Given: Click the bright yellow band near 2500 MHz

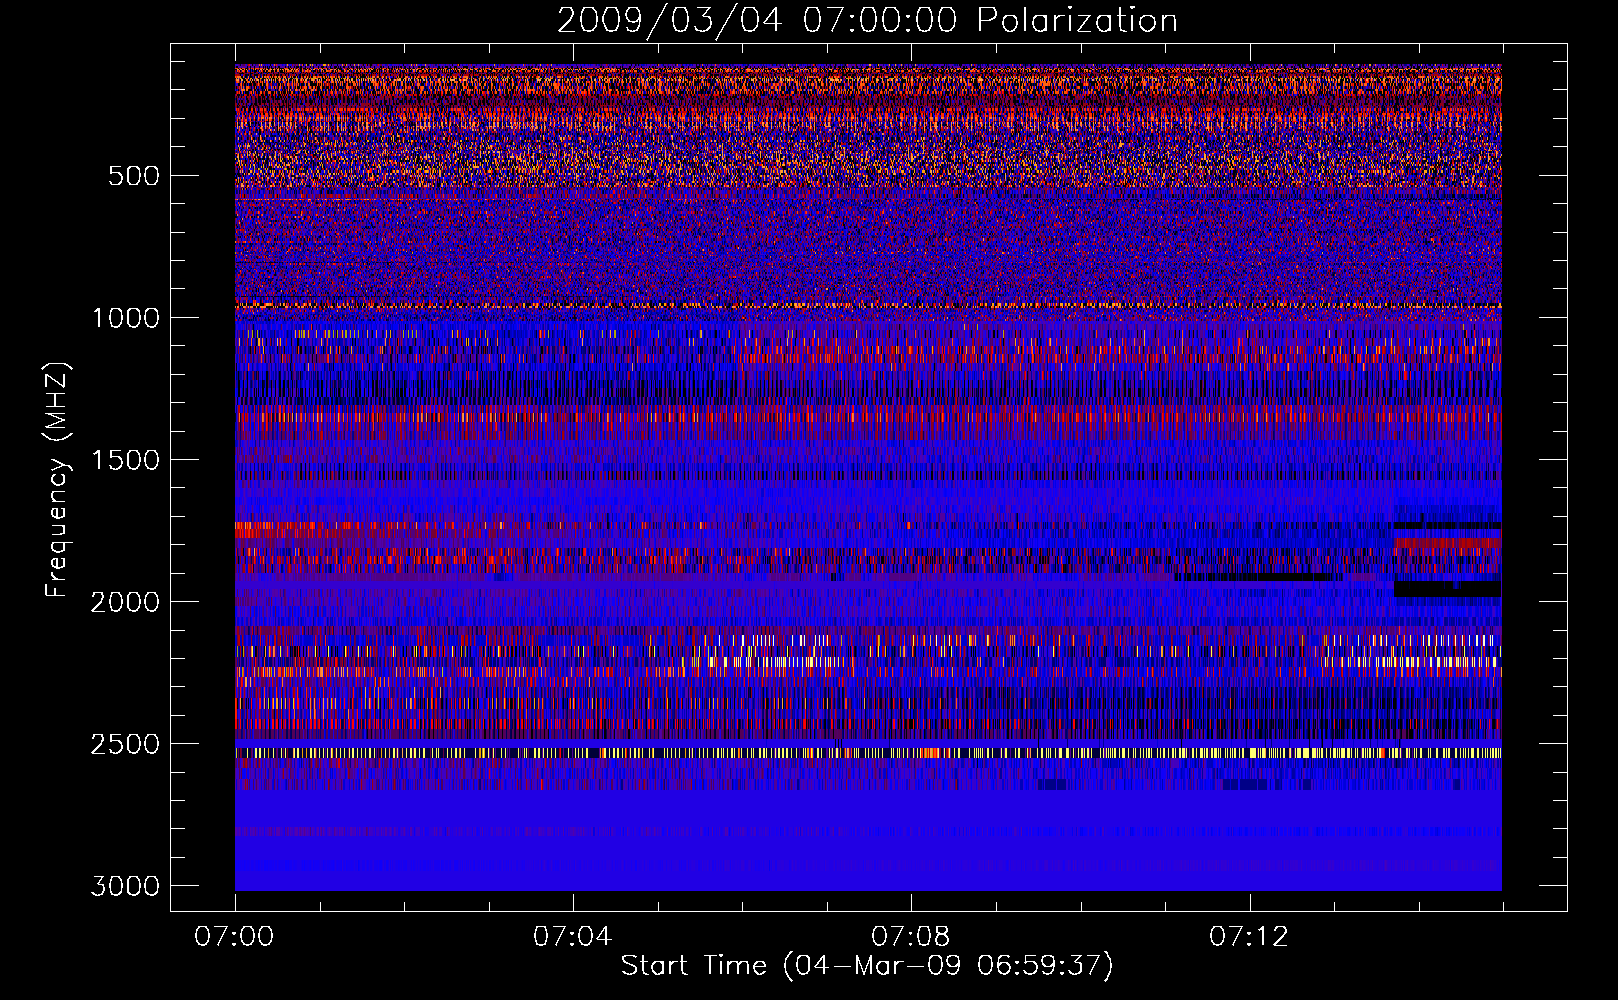Looking at the screenshot, I should pos(868,752).
